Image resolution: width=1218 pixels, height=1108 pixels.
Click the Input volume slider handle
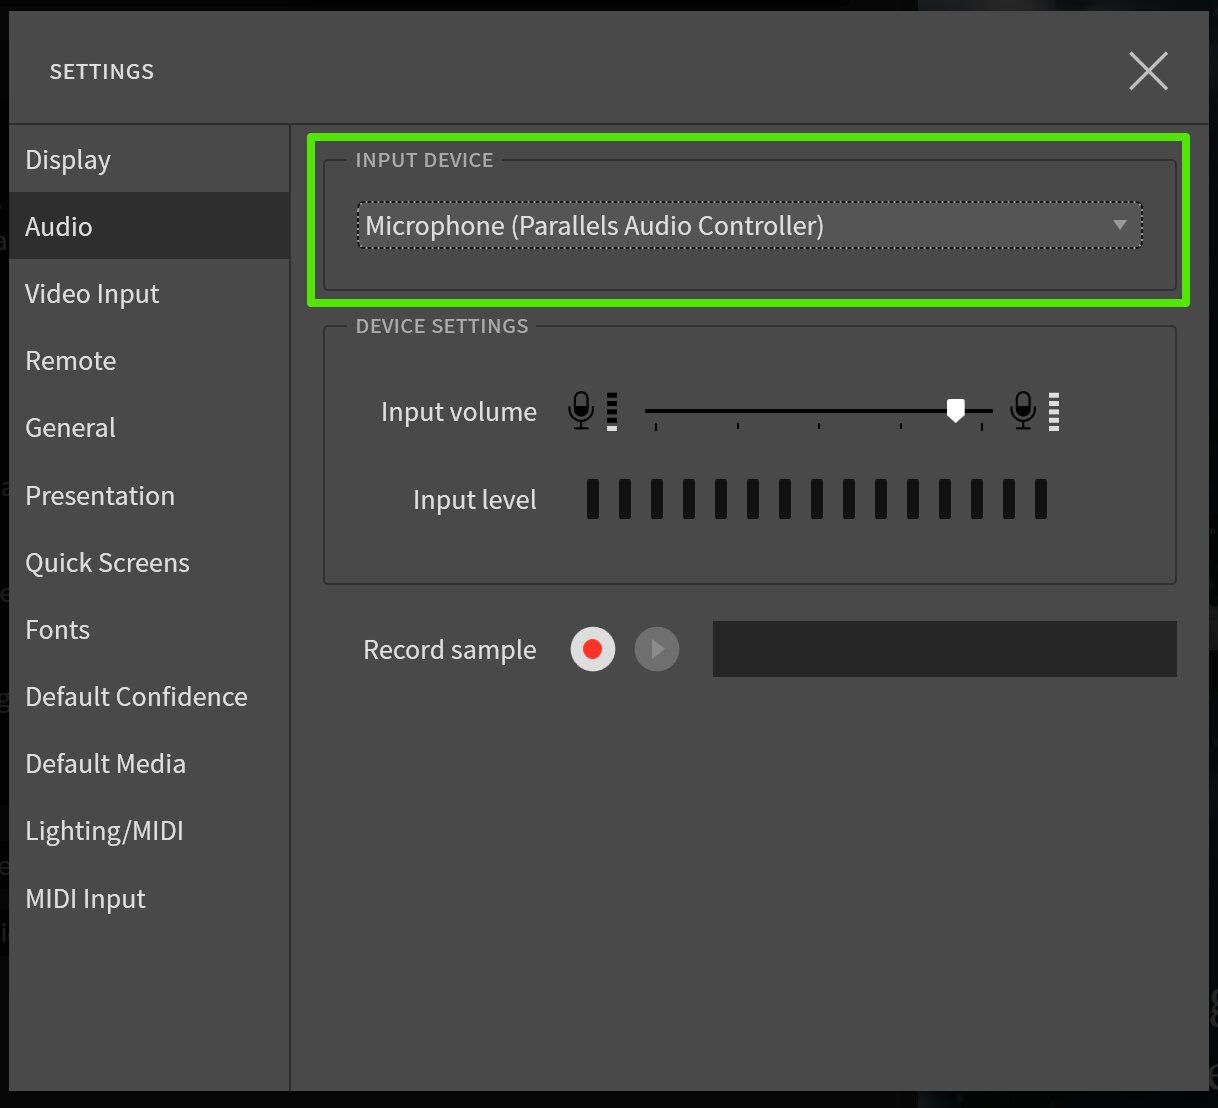tap(955, 410)
